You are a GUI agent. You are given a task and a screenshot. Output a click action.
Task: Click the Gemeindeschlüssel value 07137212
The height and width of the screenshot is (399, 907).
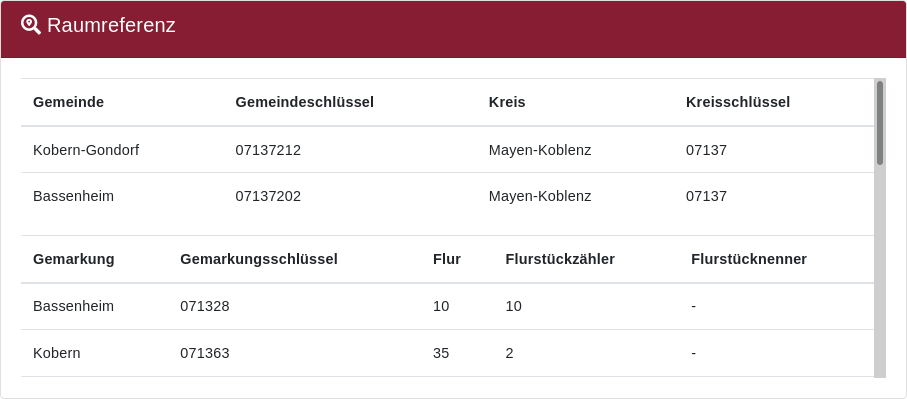[x=268, y=150]
